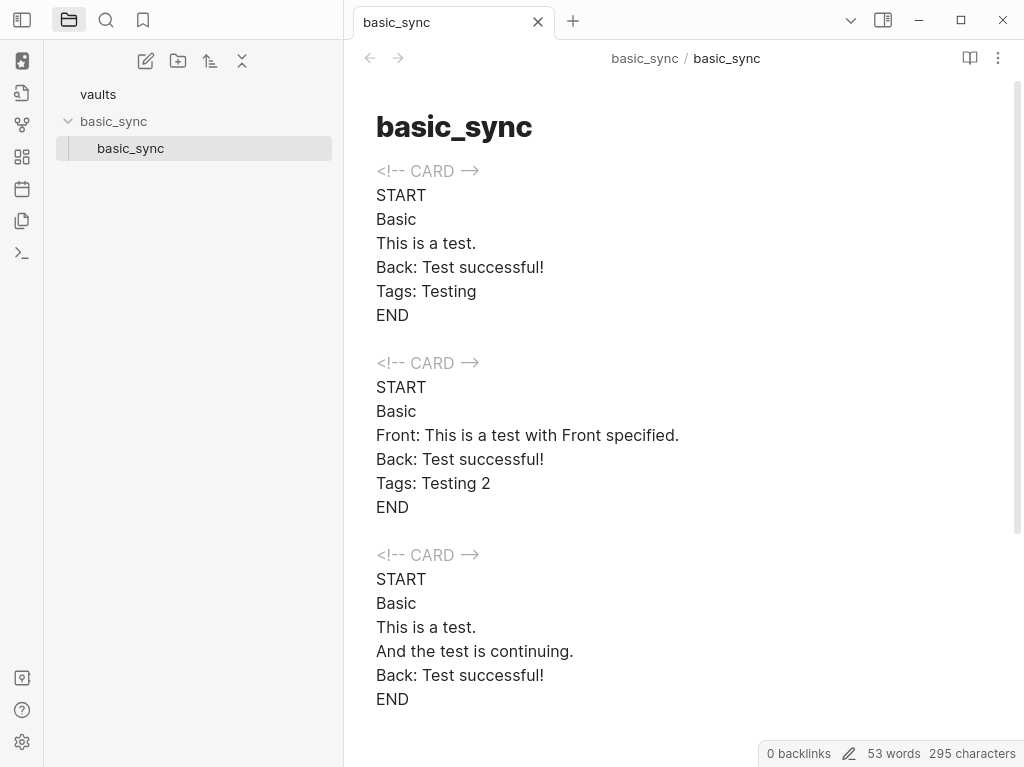Collapse the basic_sync folder
The width and height of the screenshot is (1024, 767).
[x=68, y=121]
